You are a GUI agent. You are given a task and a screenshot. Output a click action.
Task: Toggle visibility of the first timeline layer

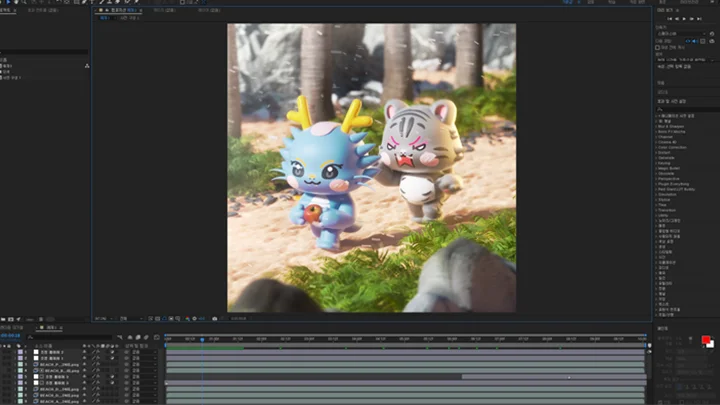point(5,352)
